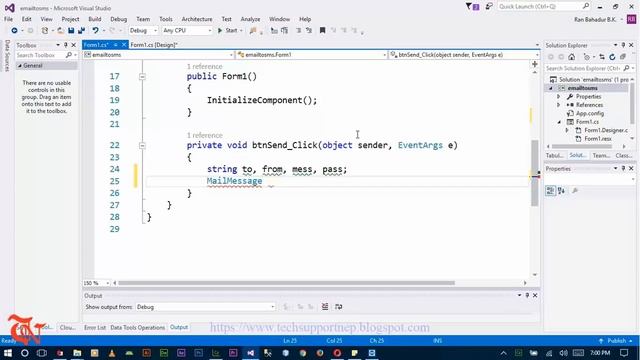Expand the References node

[x=558, y=105]
